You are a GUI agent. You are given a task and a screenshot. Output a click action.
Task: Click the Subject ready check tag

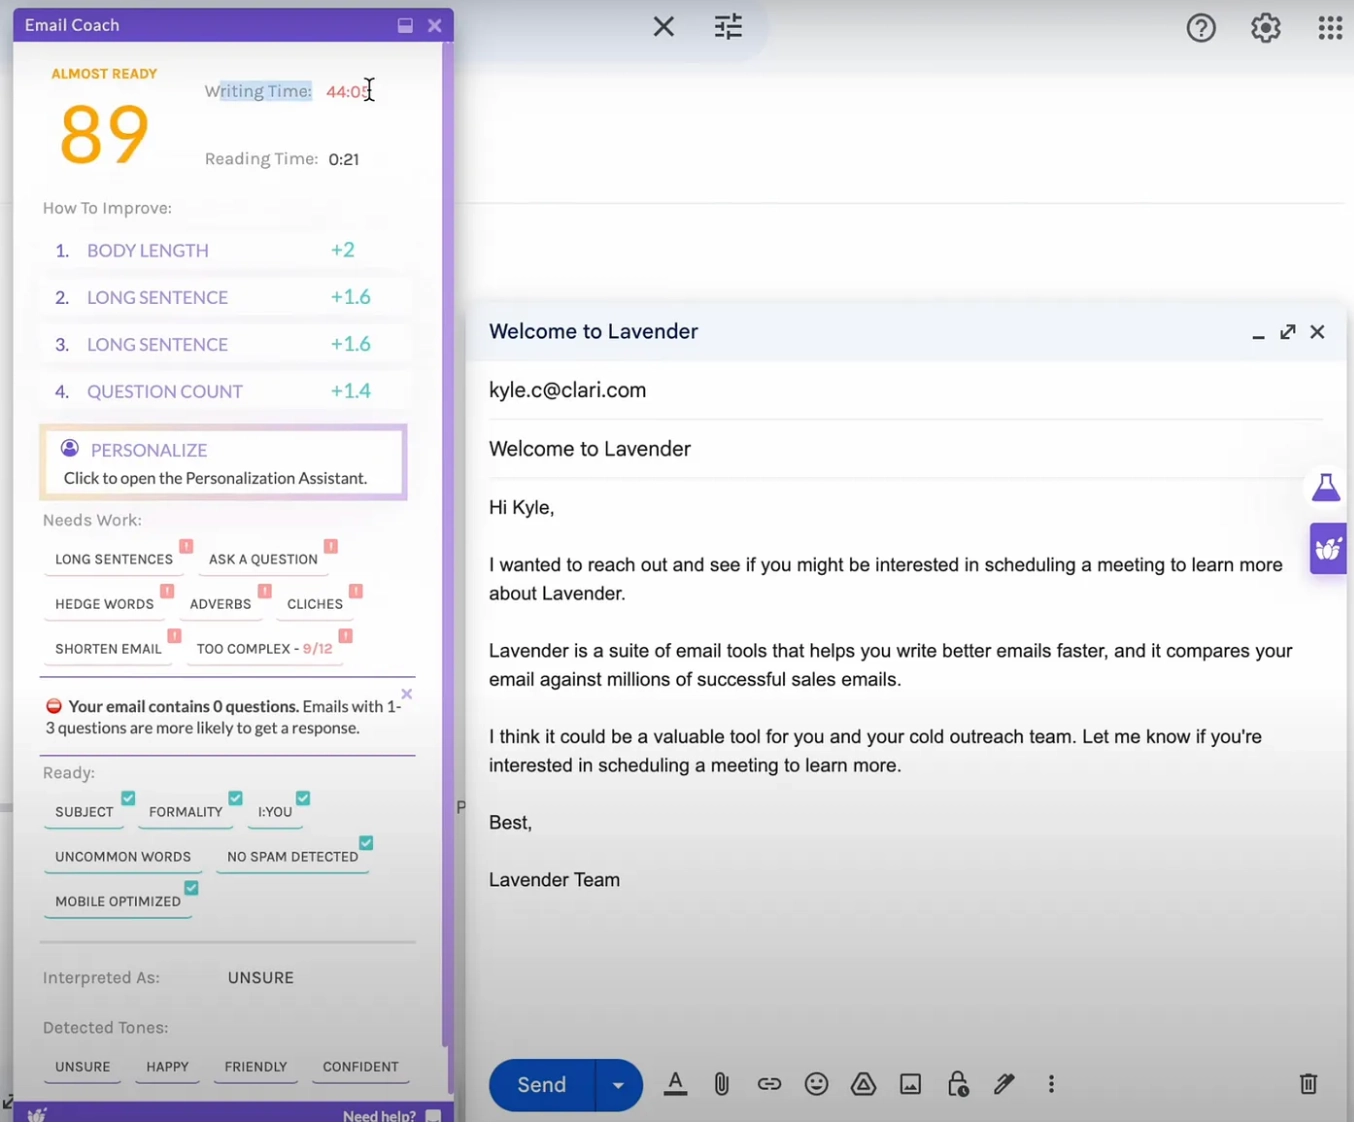point(84,812)
